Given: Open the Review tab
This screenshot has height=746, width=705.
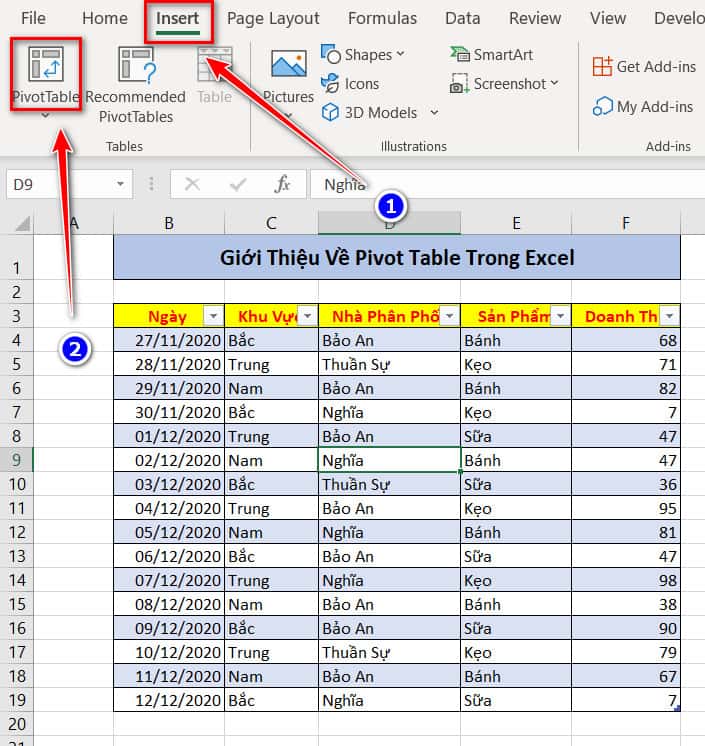Looking at the screenshot, I should (535, 19).
